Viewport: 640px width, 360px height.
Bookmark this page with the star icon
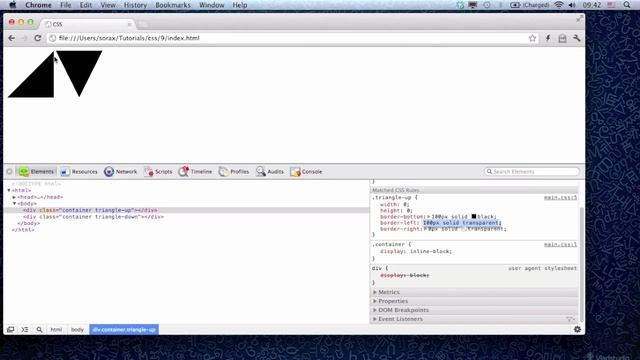click(x=532, y=38)
